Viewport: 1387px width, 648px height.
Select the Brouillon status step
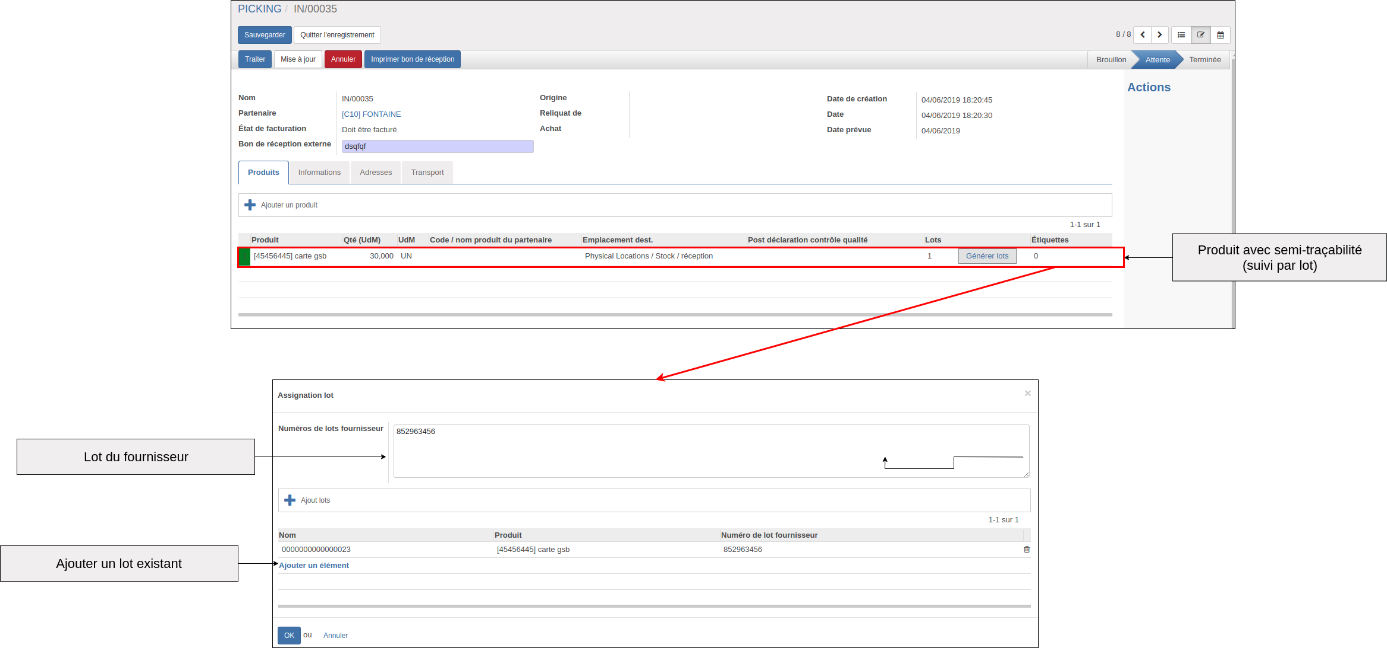pyautogui.click(x=1110, y=59)
